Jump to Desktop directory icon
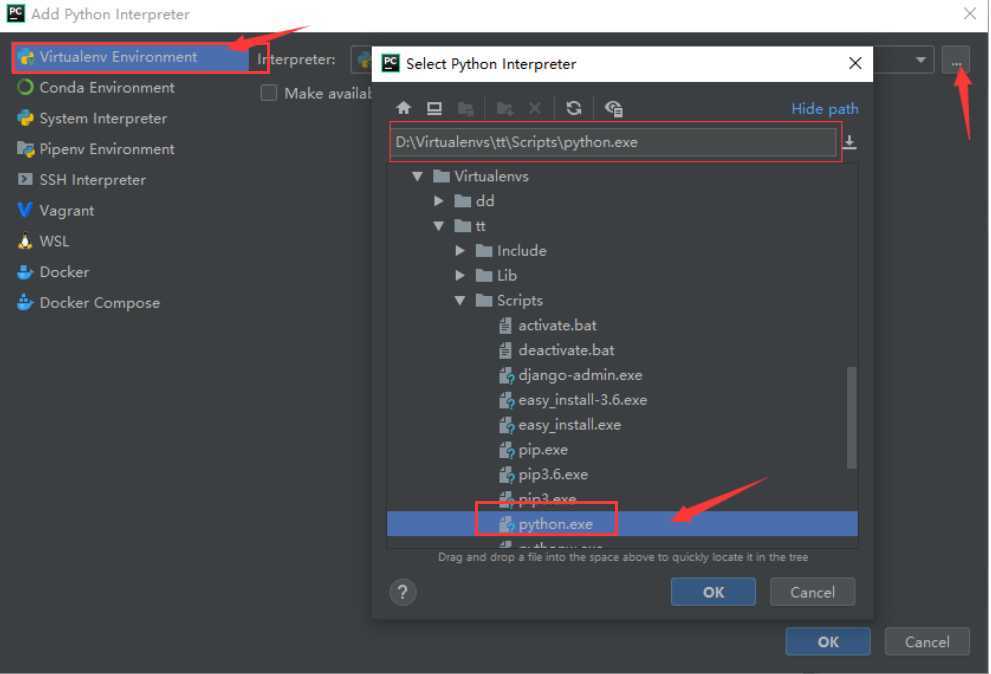This screenshot has height=674, width=991. (434, 108)
